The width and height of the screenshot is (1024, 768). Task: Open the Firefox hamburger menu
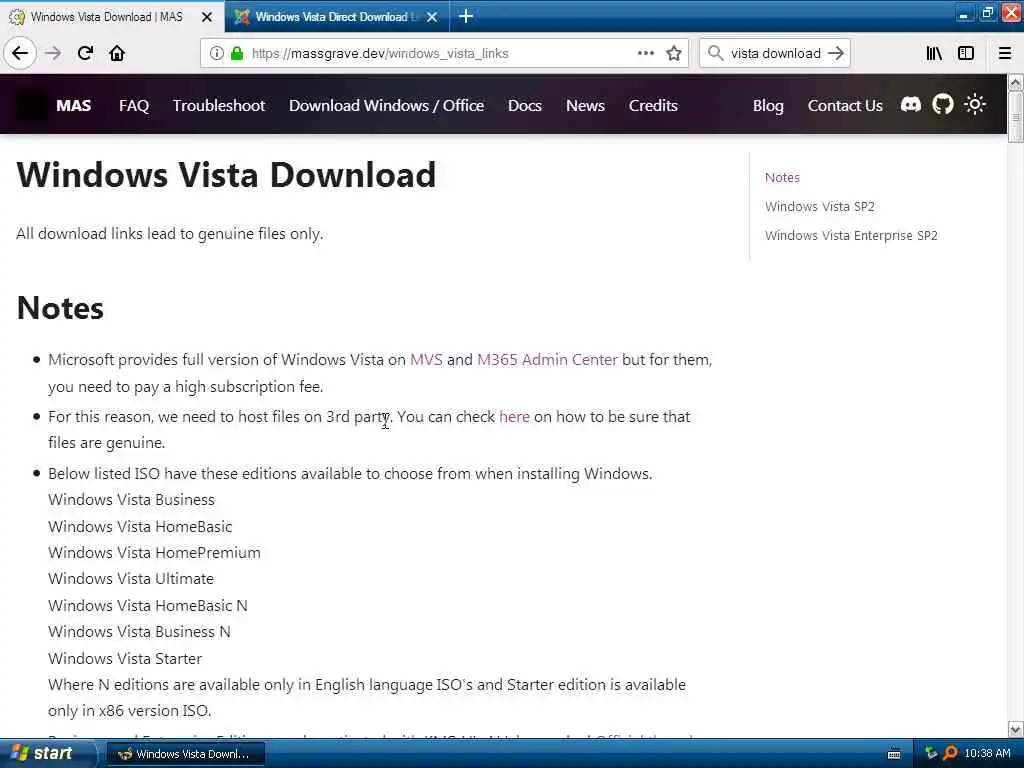[1005, 53]
